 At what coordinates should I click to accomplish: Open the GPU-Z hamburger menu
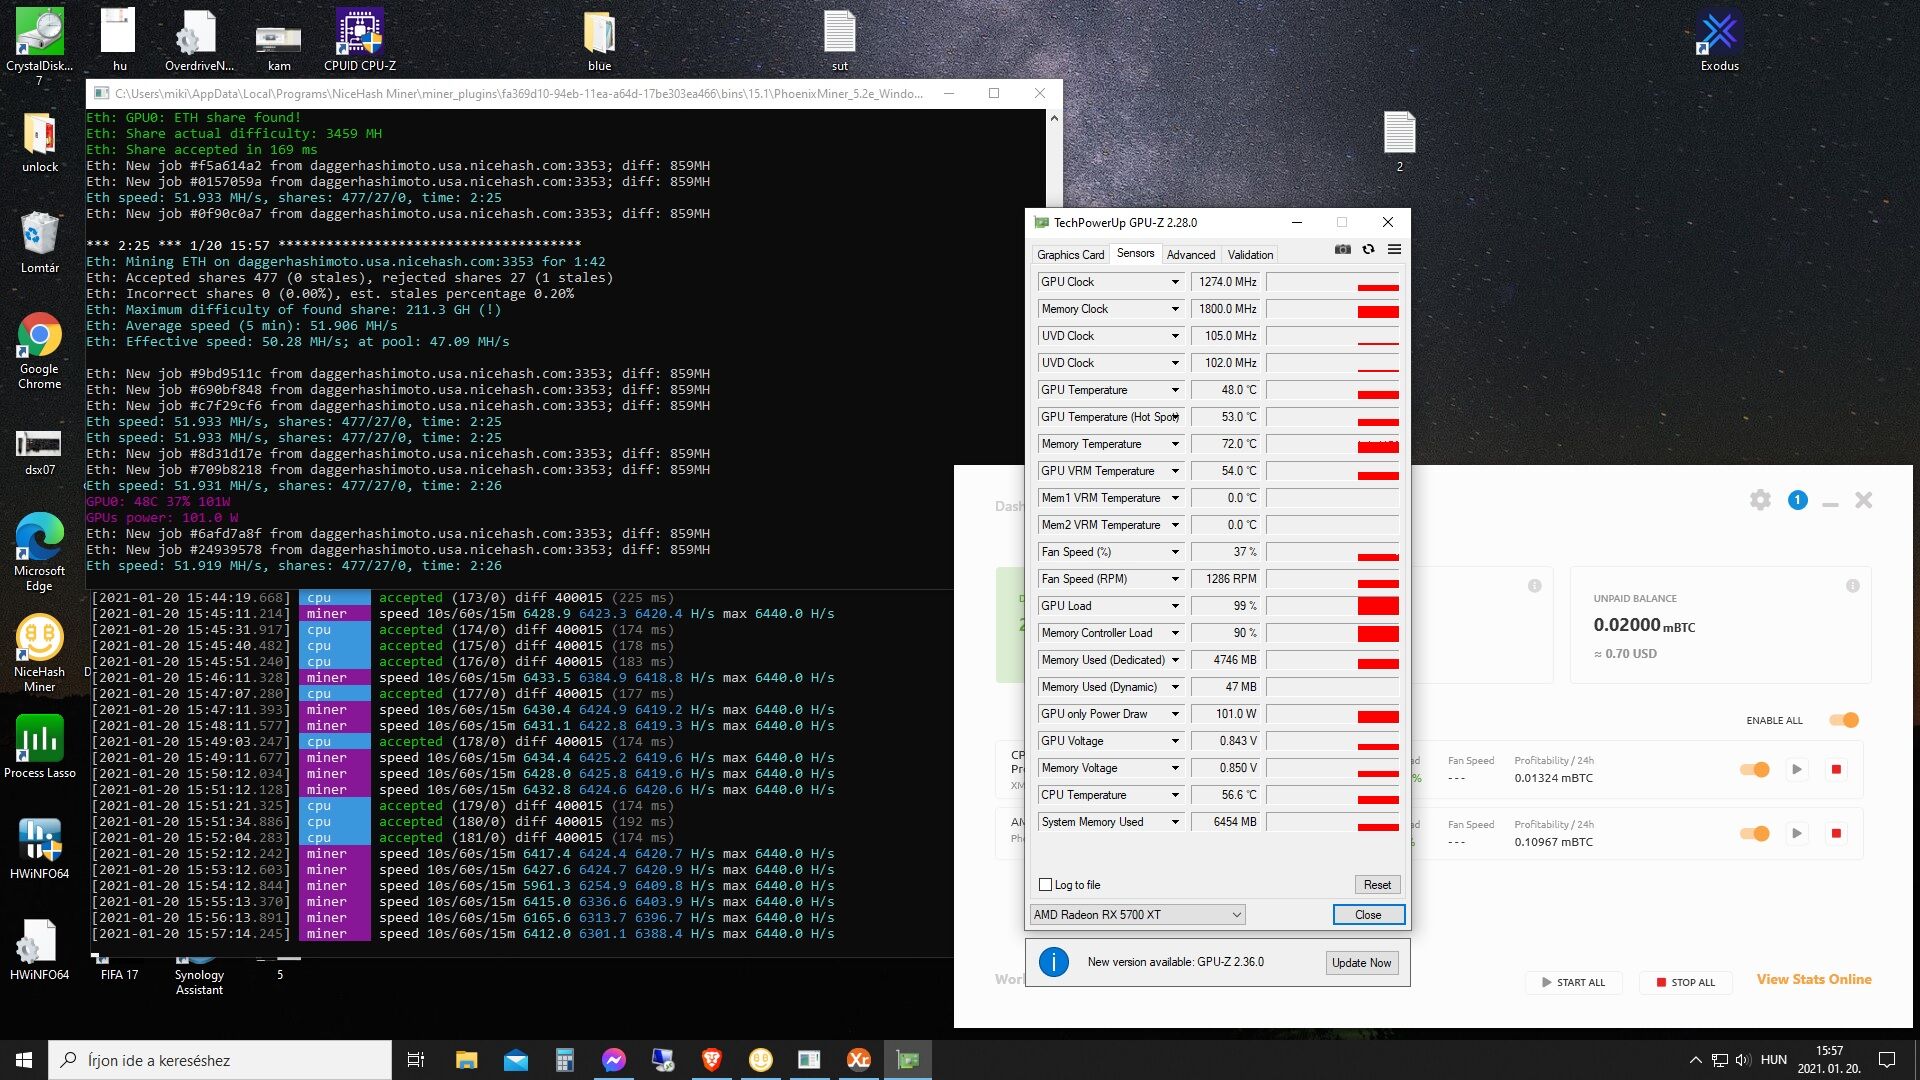click(1394, 250)
